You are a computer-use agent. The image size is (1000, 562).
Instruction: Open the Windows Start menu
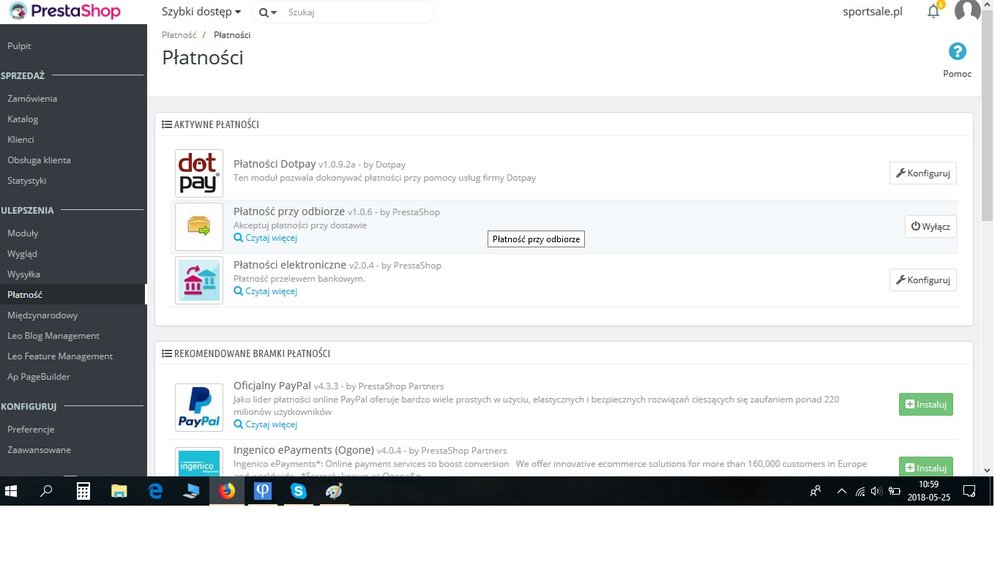(x=11, y=491)
